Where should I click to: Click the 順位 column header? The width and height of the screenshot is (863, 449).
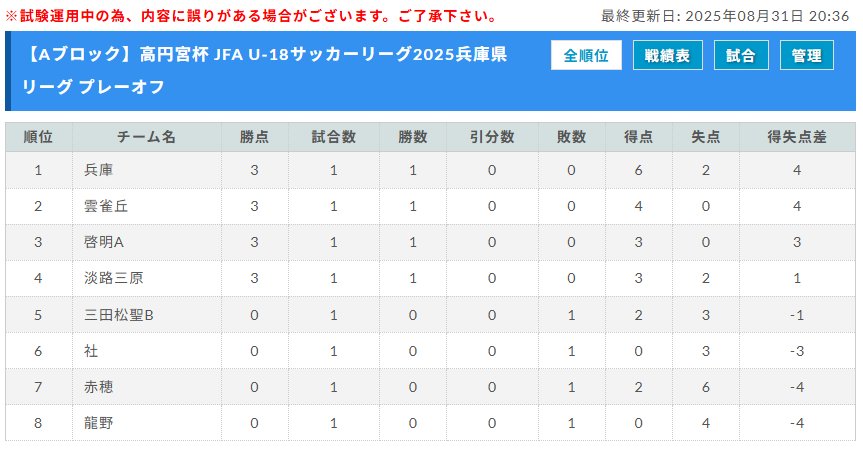tap(39, 137)
